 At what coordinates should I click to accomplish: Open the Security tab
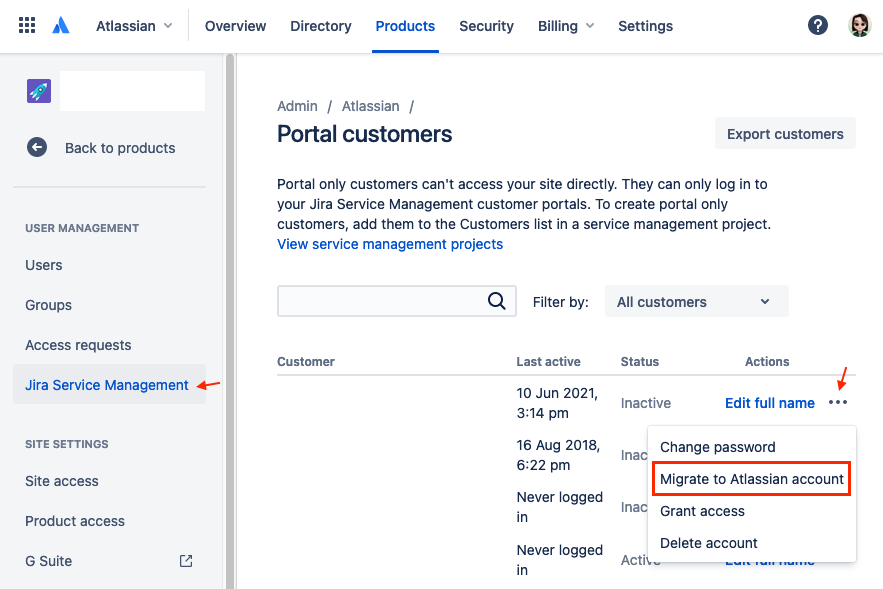click(x=486, y=26)
